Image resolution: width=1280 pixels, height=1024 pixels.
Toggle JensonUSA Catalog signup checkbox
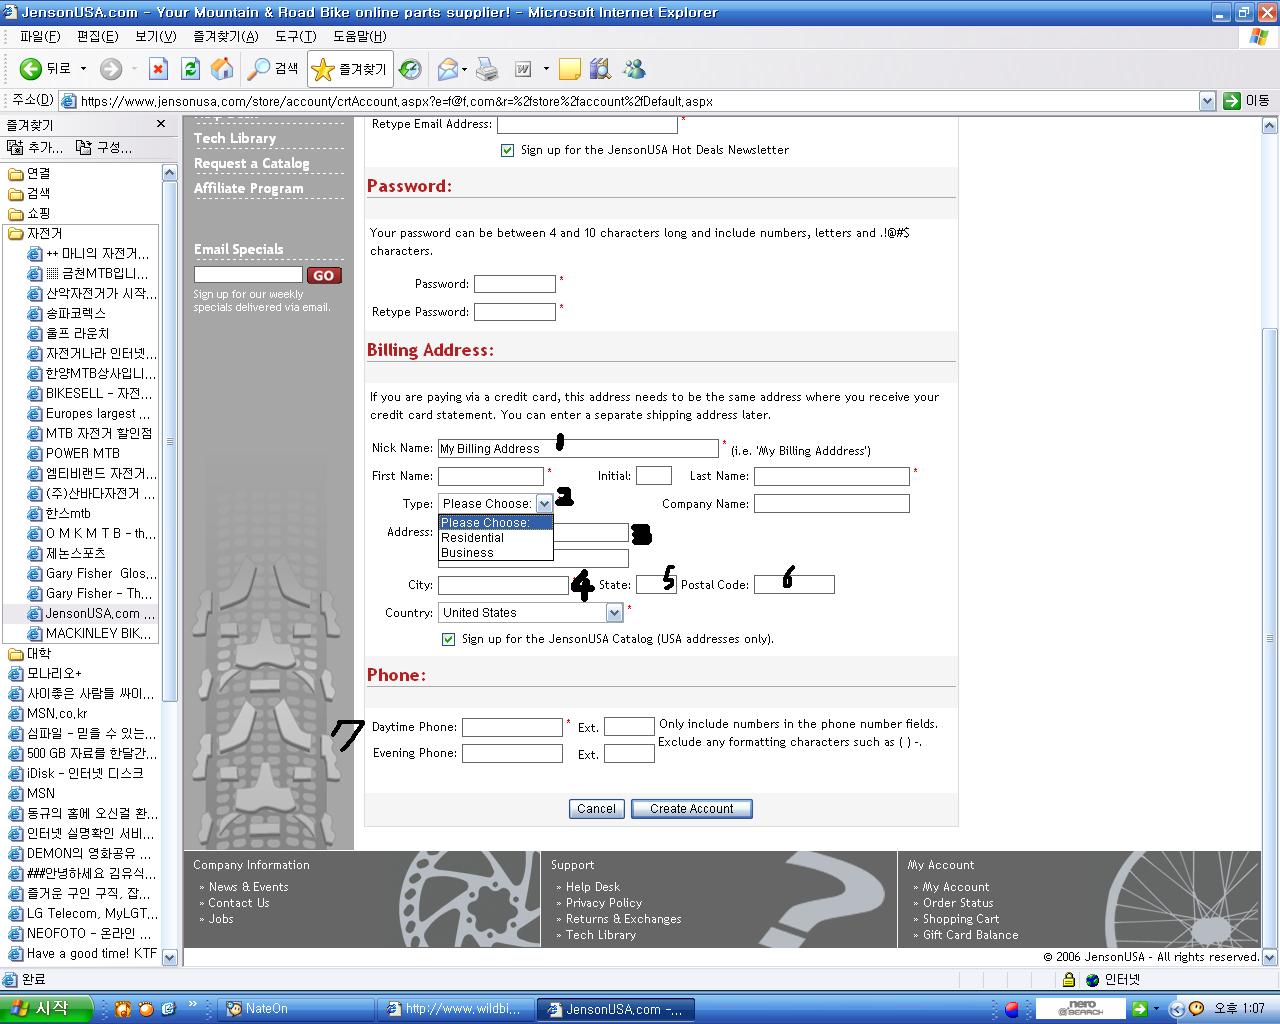click(x=448, y=639)
